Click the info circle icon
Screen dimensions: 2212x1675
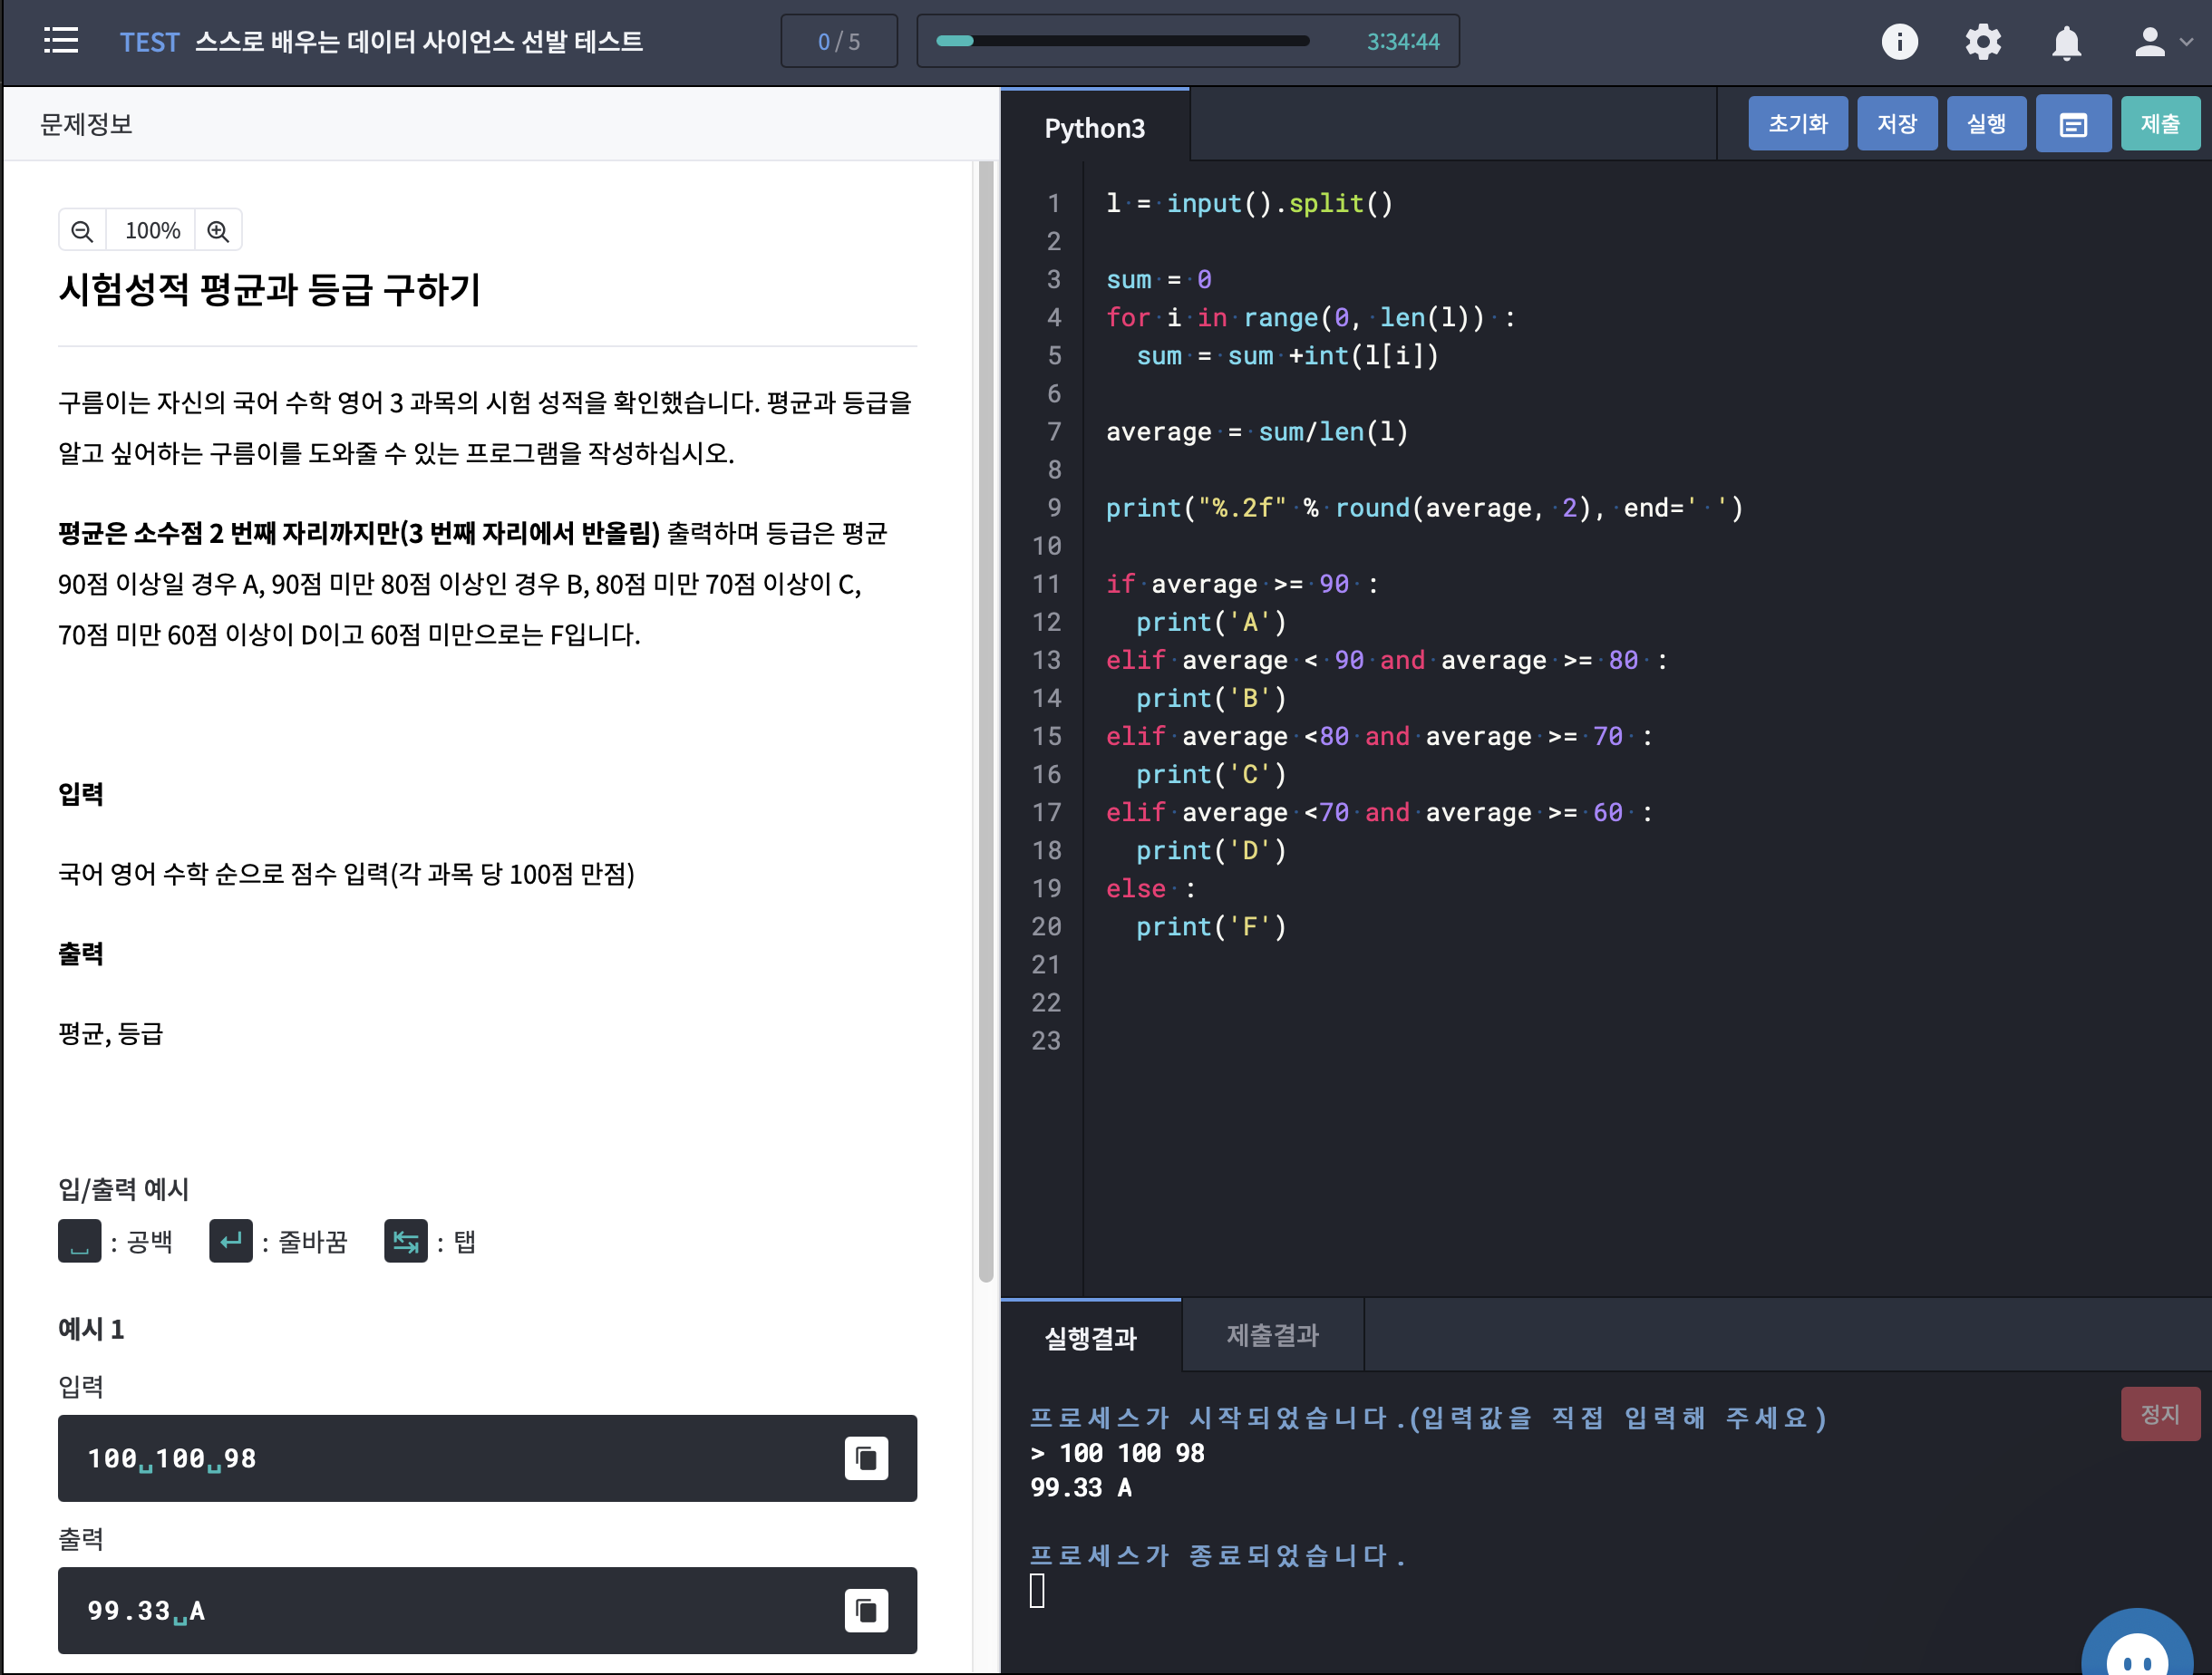(x=1899, y=42)
